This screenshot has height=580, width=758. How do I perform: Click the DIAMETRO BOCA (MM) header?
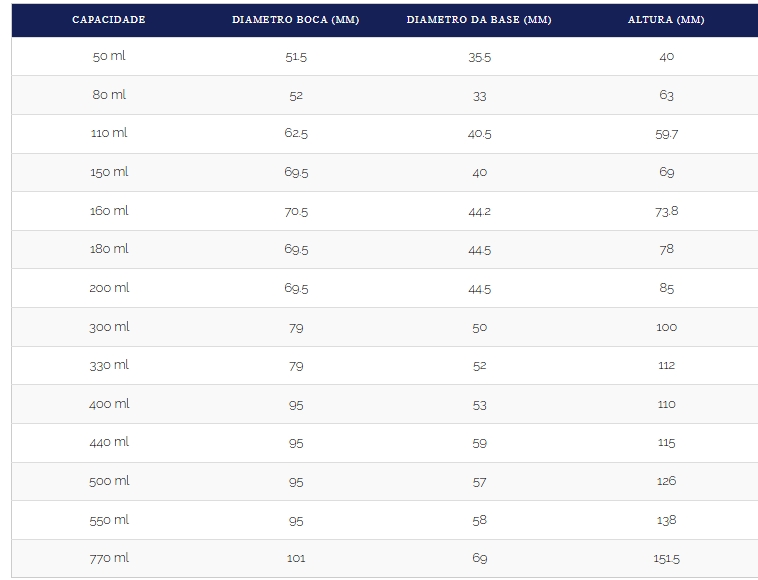295,20
